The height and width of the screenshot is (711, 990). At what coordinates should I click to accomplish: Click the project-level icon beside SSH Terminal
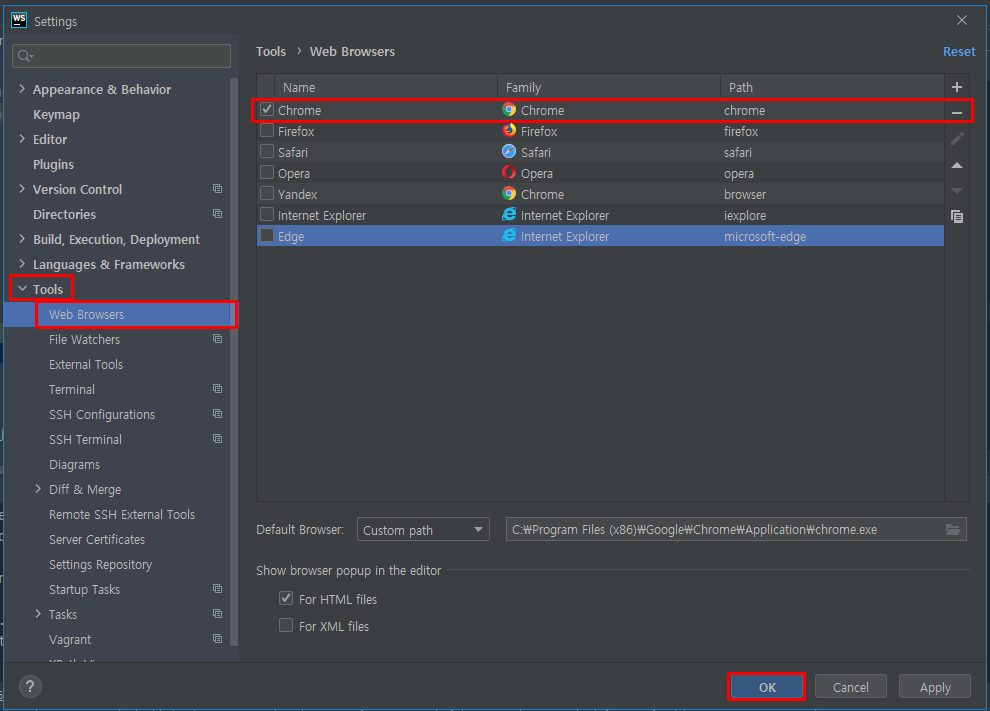coord(217,438)
